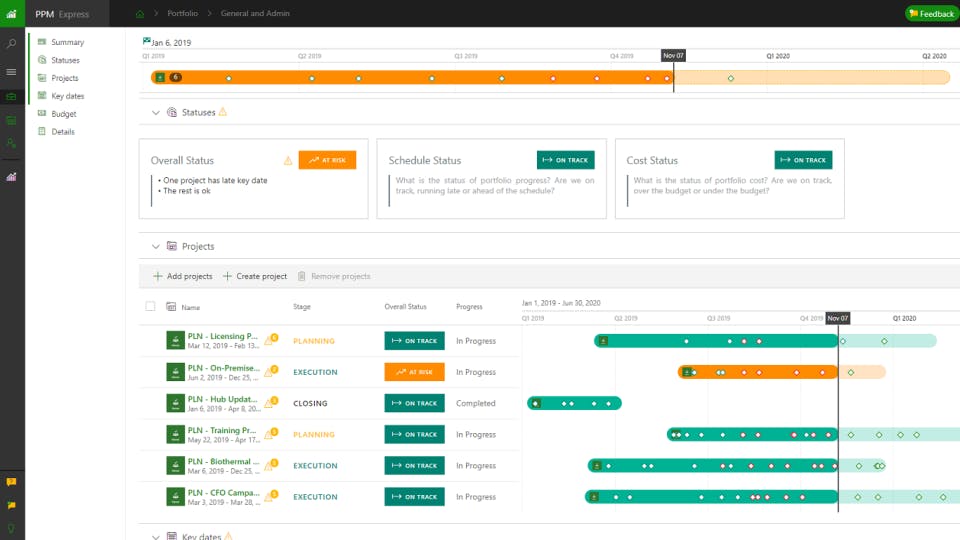Collapse the Projects section
Screen dimensions: 960x540
coord(156,247)
